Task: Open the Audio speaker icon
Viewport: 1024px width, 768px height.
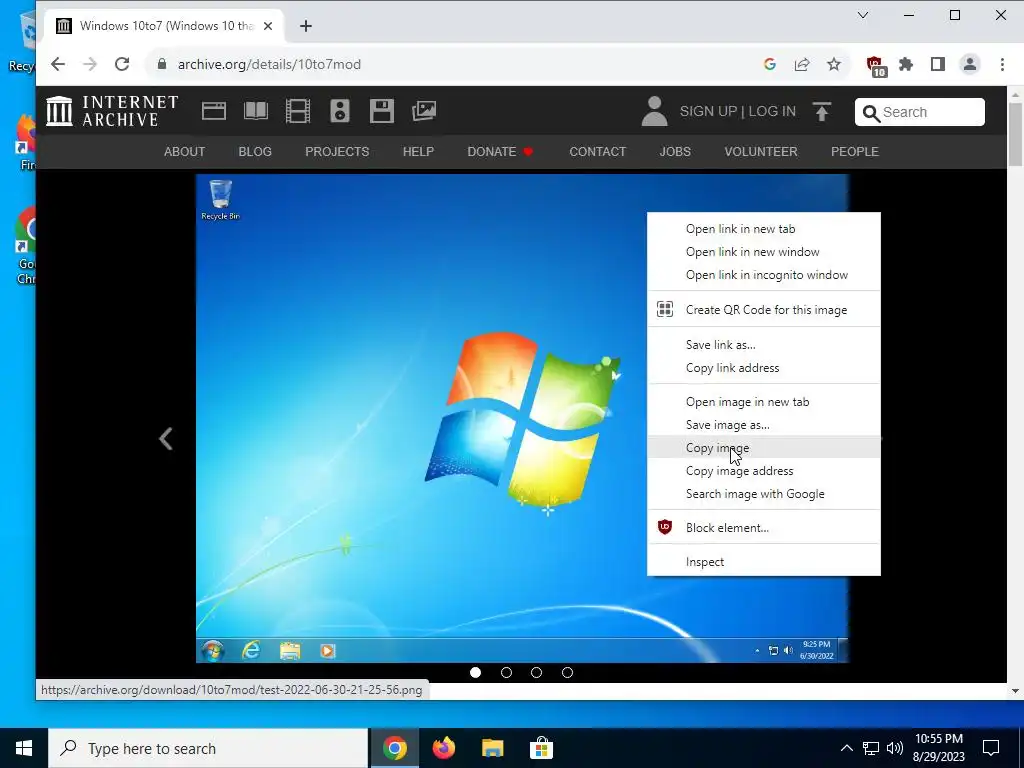Action: tap(340, 111)
